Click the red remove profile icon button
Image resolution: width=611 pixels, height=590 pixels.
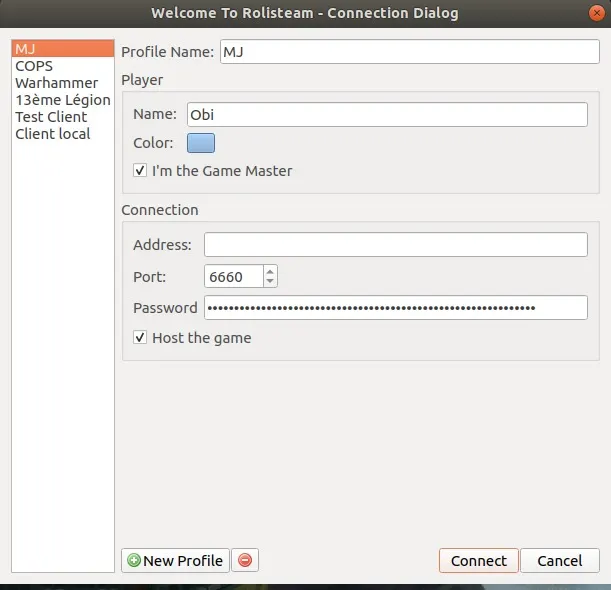click(x=245, y=560)
